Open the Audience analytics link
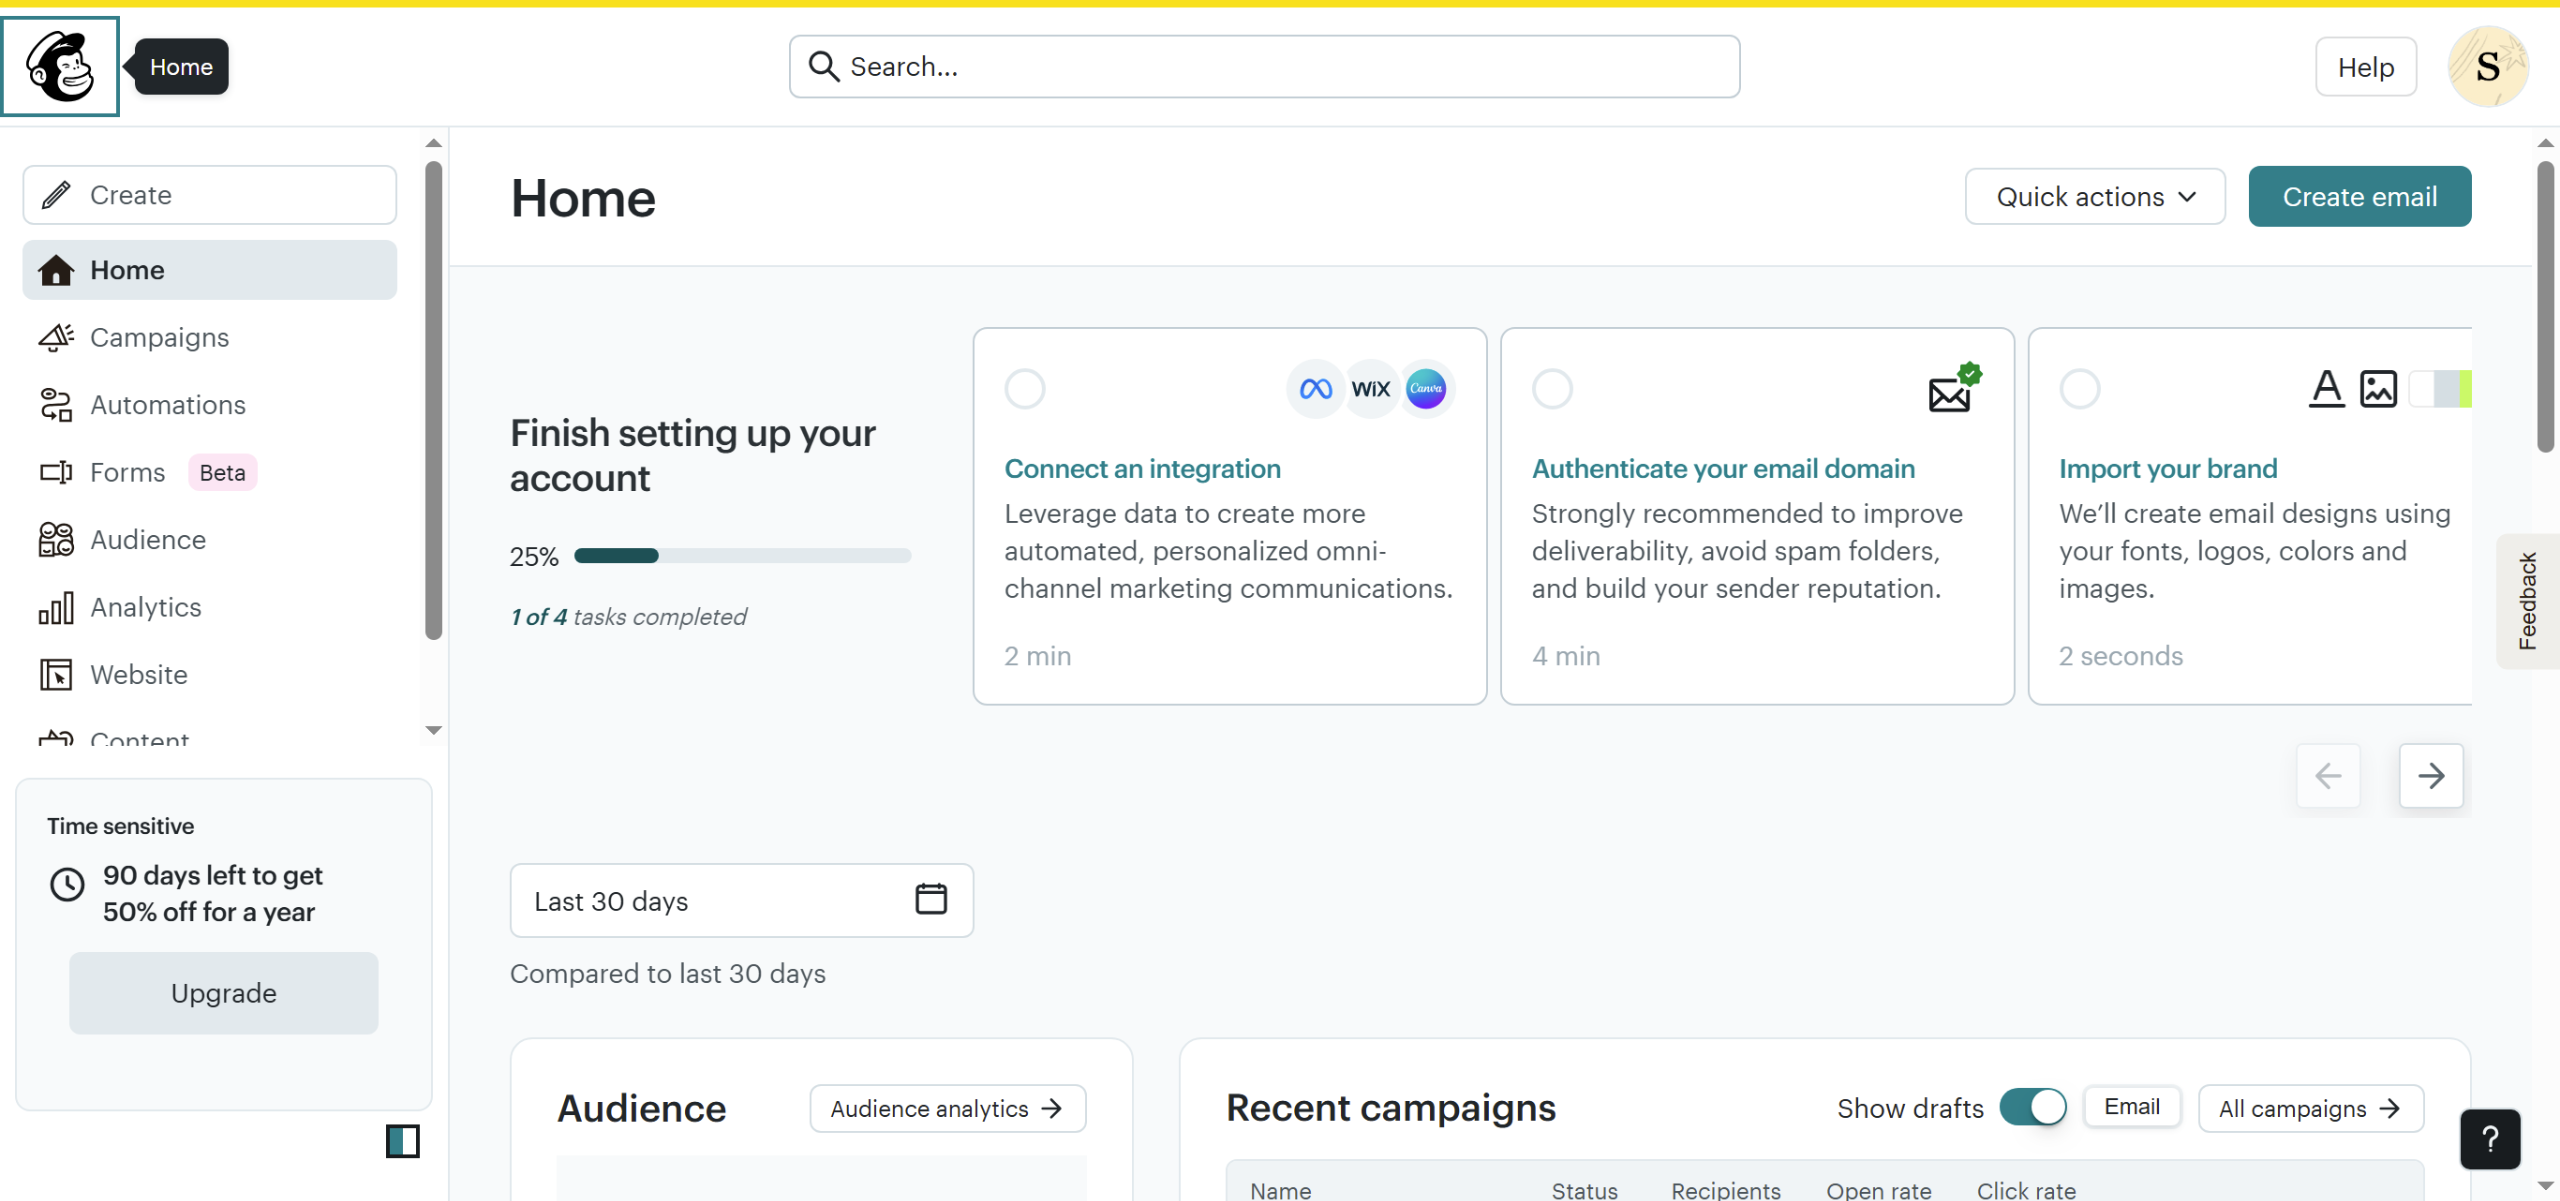Image resolution: width=2560 pixels, height=1201 pixels. click(946, 1108)
